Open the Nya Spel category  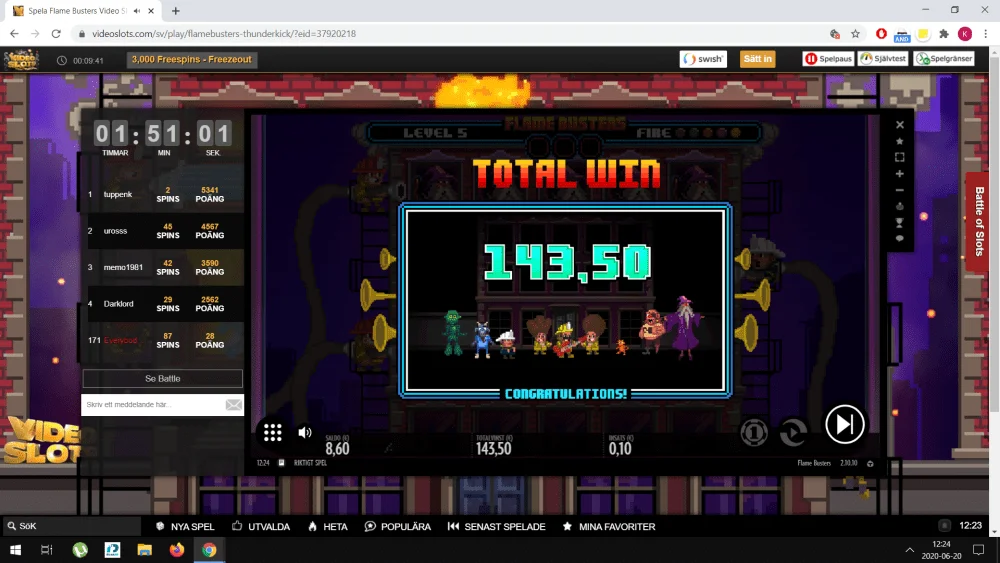point(185,527)
